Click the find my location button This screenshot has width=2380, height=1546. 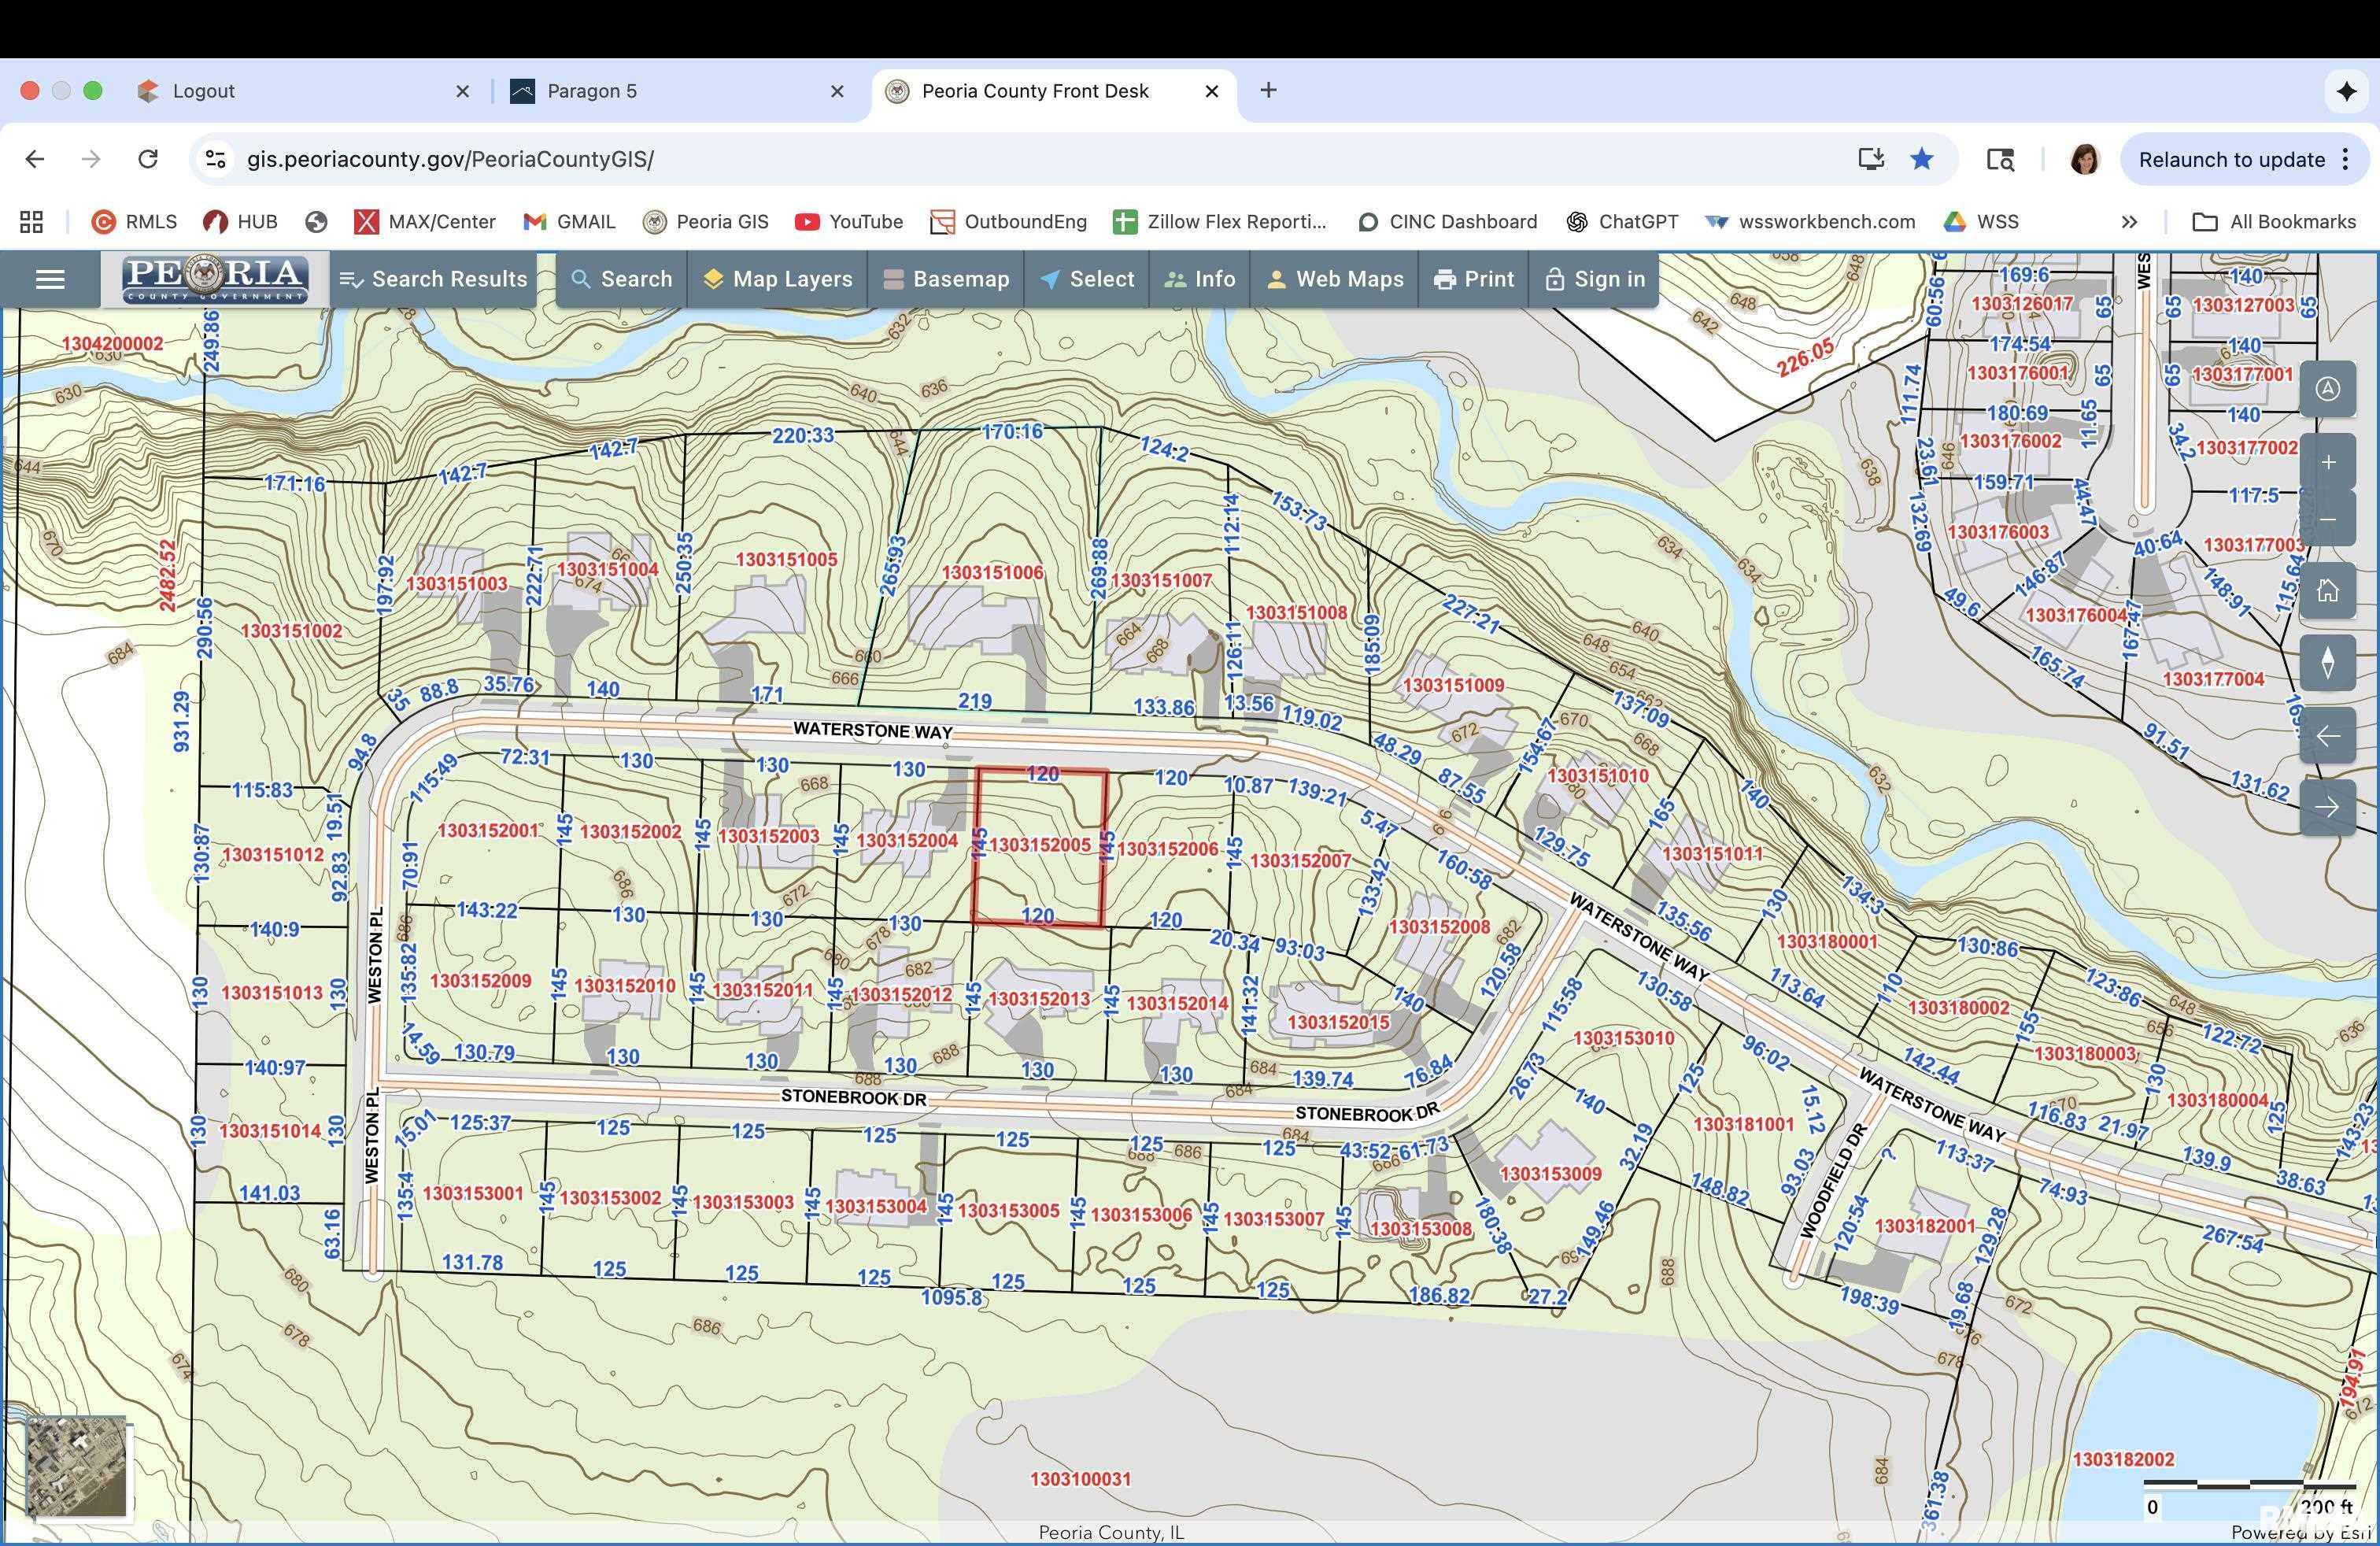2328,389
